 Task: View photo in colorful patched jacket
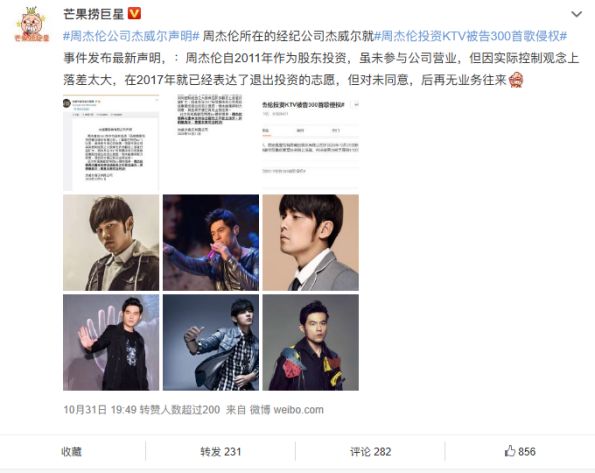coord(311,342)
